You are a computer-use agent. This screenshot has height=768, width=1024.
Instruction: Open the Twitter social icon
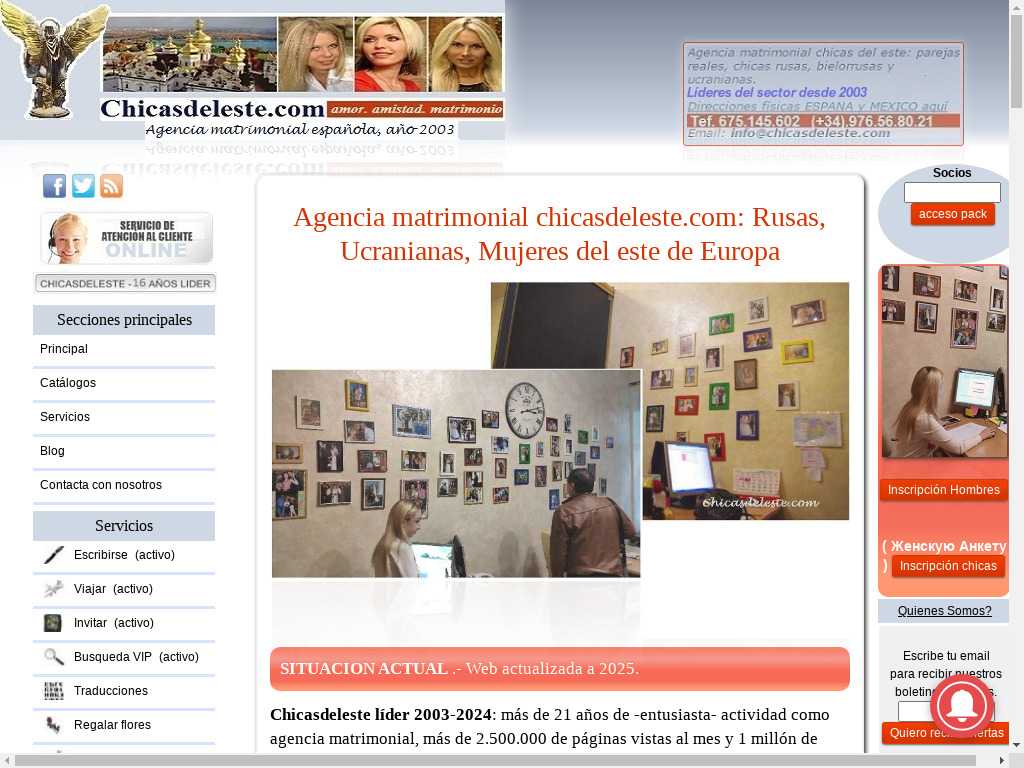coord(83,186)
